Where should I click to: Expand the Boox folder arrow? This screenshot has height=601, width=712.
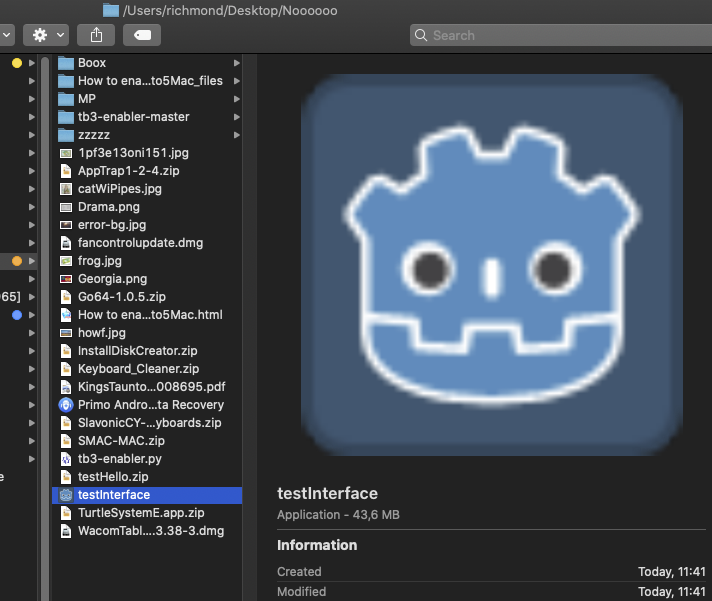pos(237,63)
